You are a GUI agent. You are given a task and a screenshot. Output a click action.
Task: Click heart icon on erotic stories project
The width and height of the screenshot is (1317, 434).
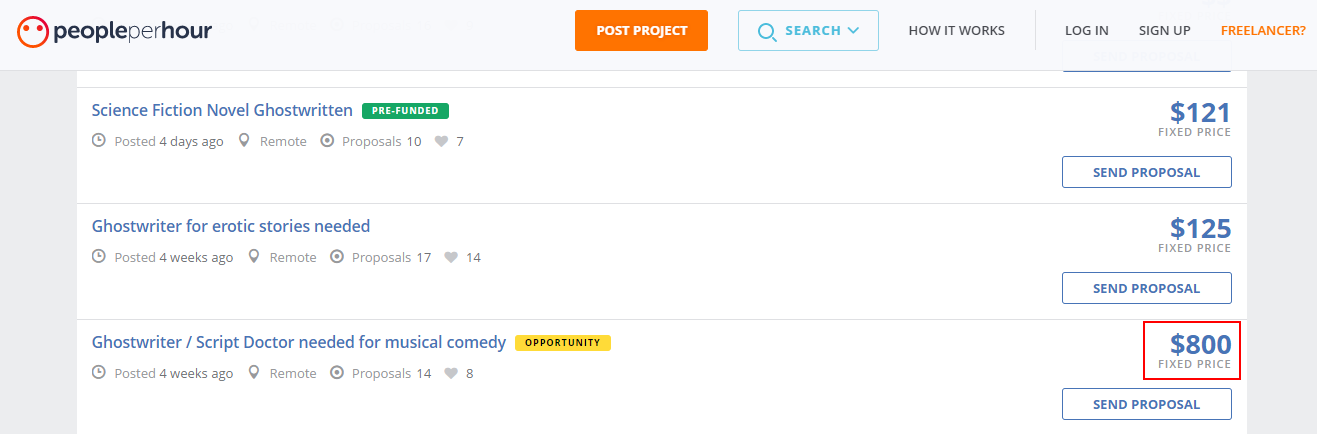(x=451, y=258)
